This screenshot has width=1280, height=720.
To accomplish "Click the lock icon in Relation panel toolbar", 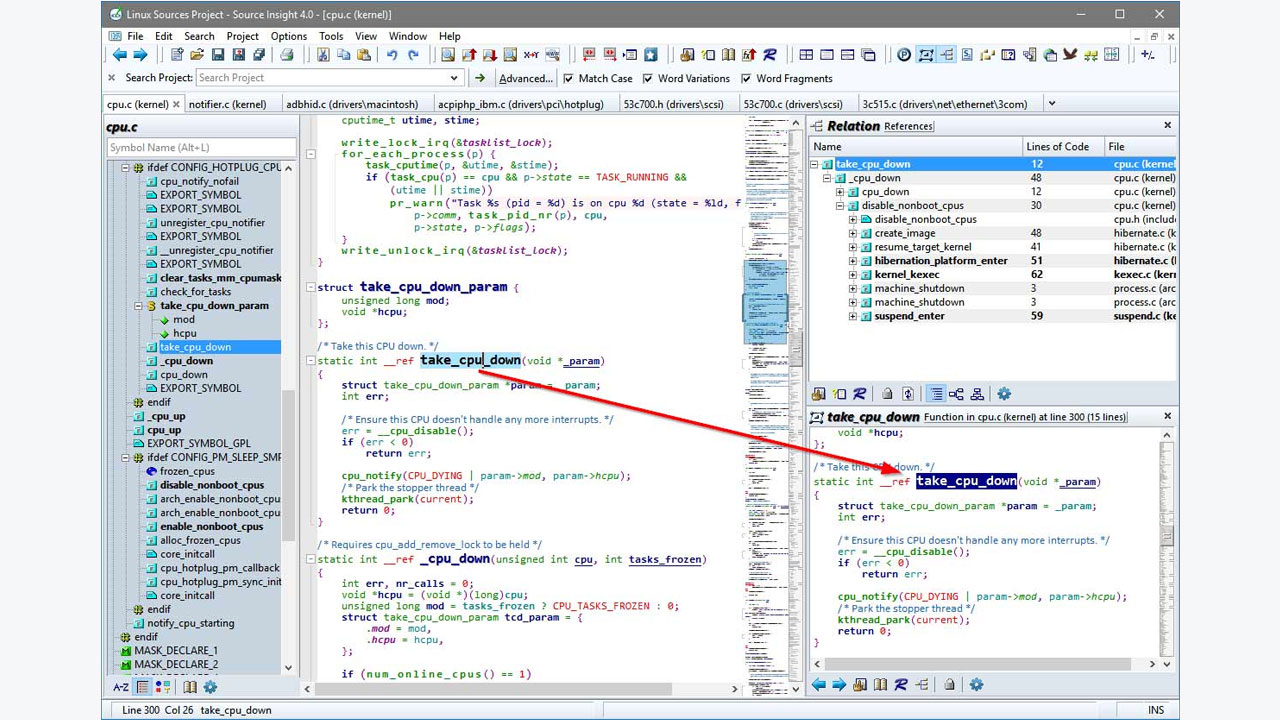I will pos(887,394).
